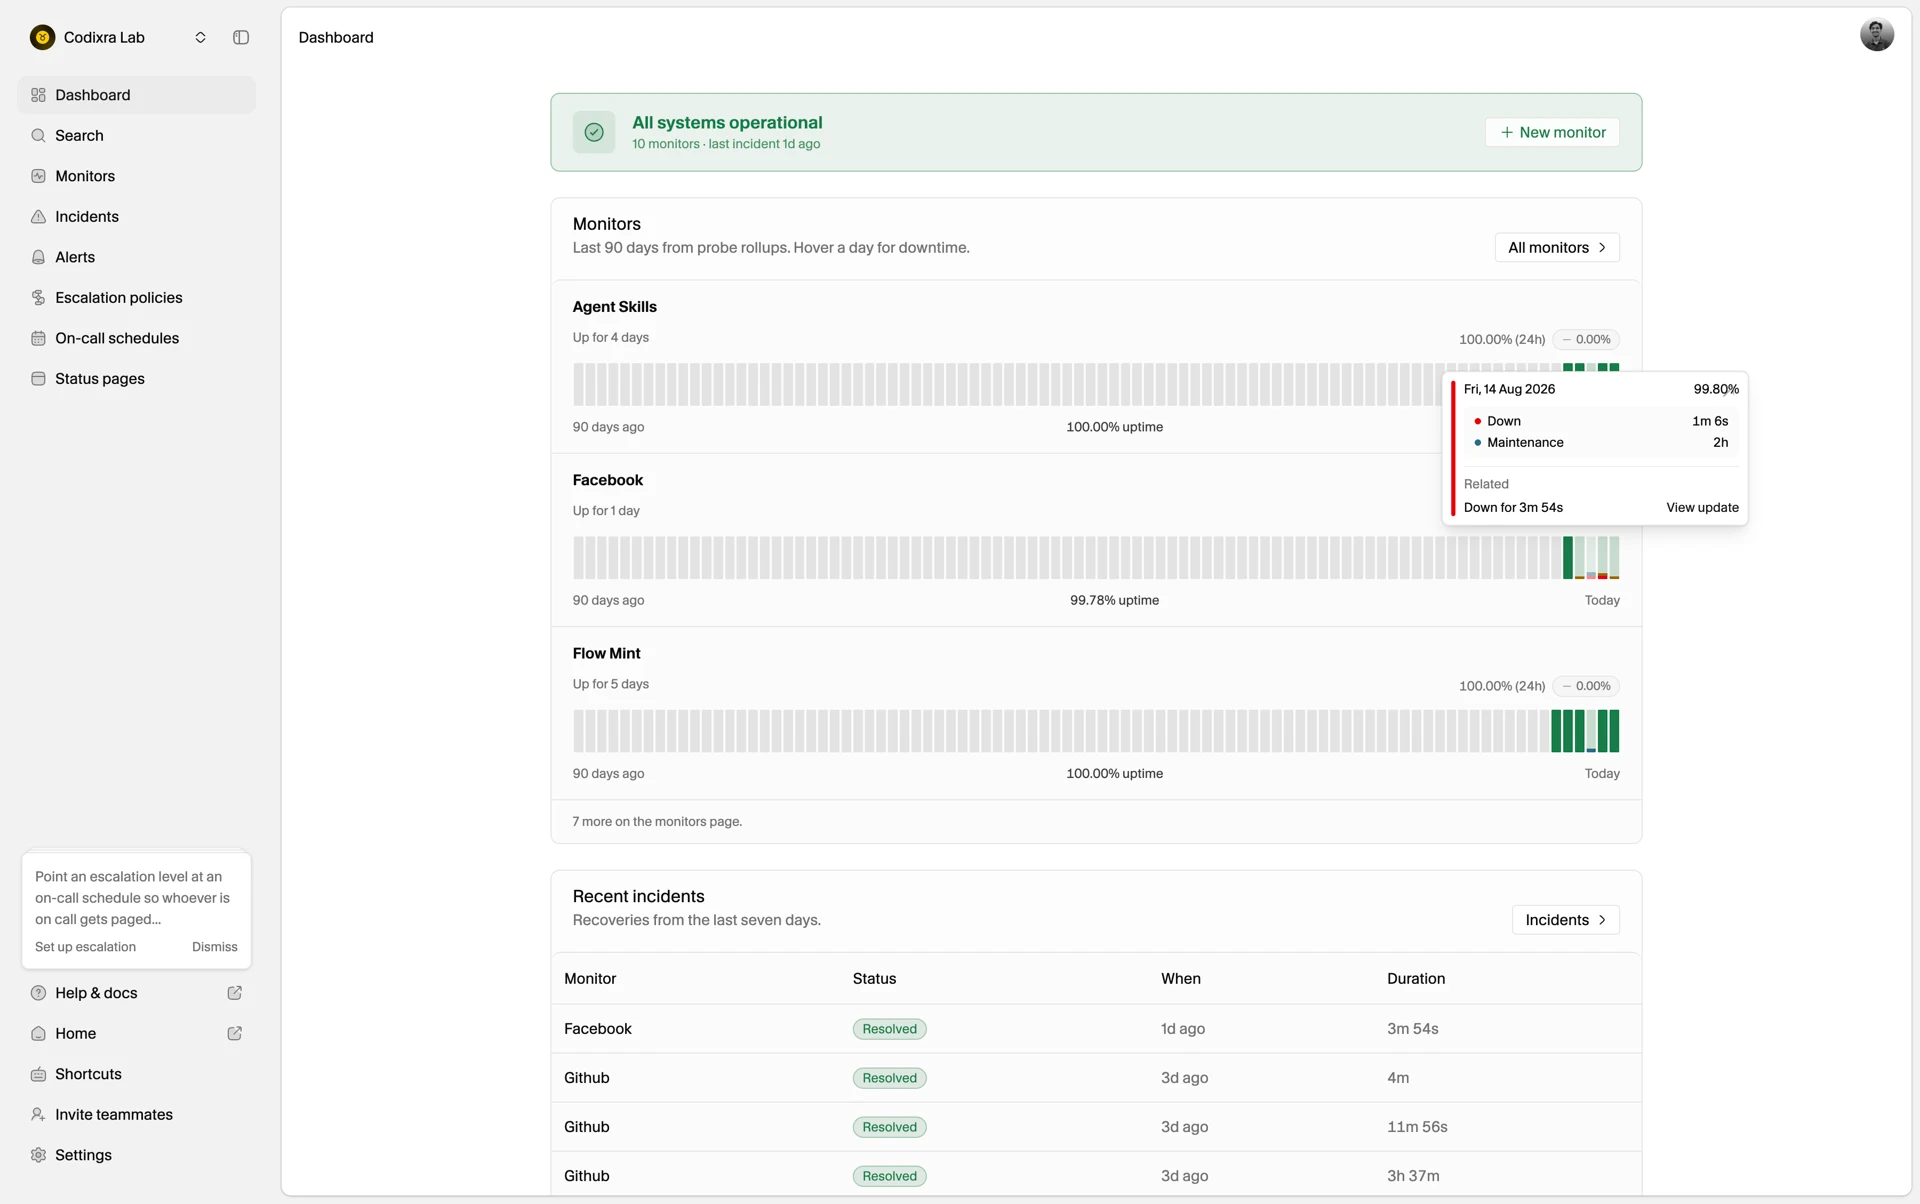
Task: Open the Agent Skills monitor
Action: tap(614, 307)
